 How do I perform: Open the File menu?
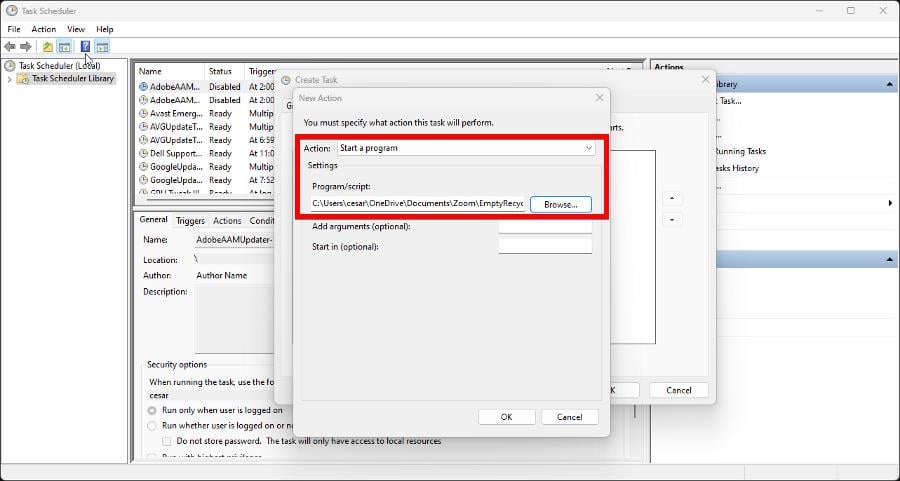point(14,29)
